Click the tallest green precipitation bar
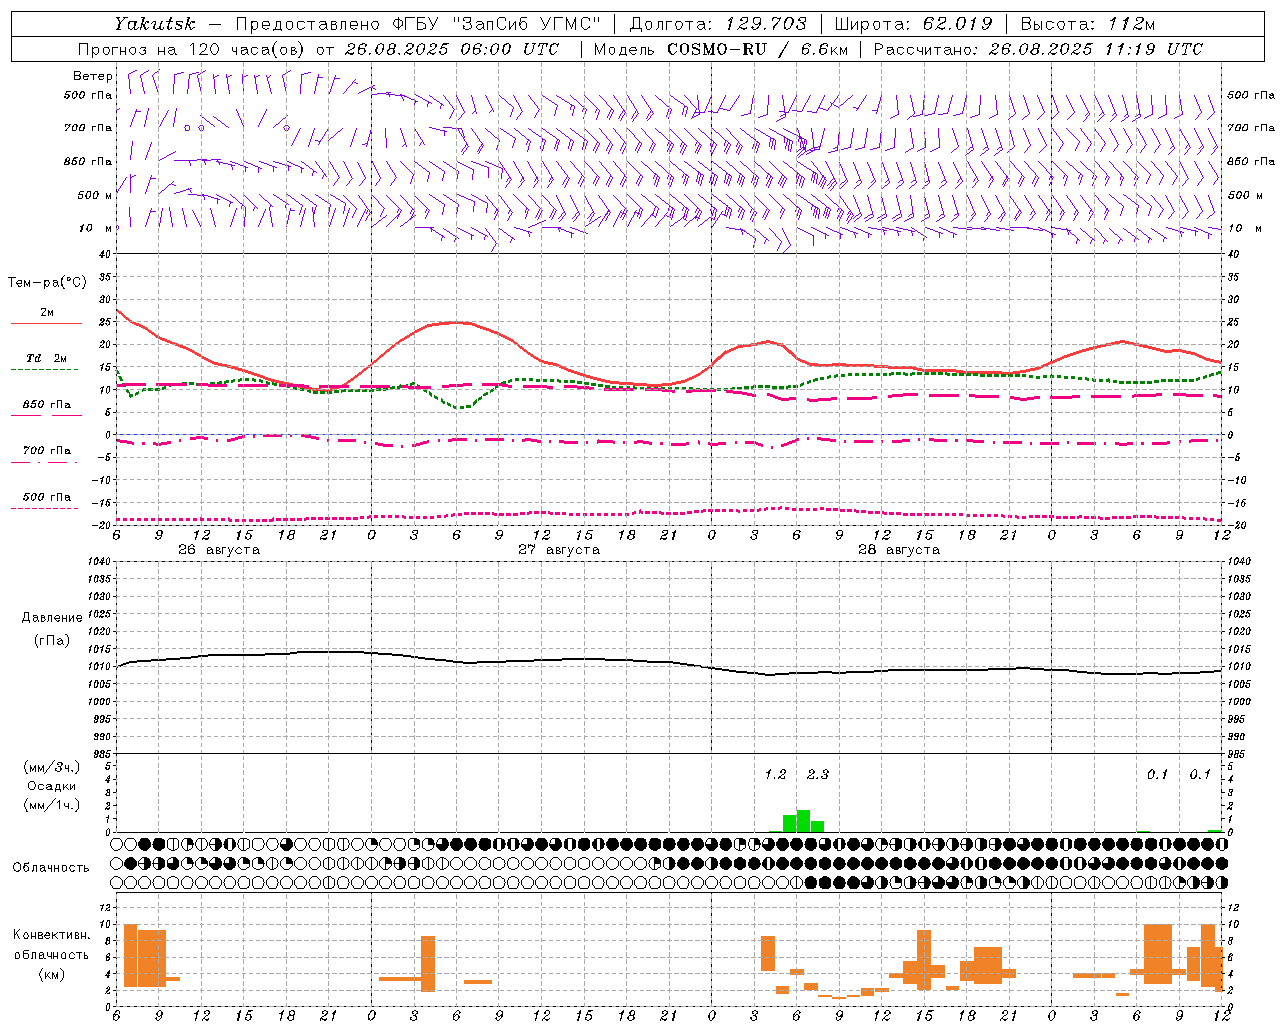 [x=803, y=821]
